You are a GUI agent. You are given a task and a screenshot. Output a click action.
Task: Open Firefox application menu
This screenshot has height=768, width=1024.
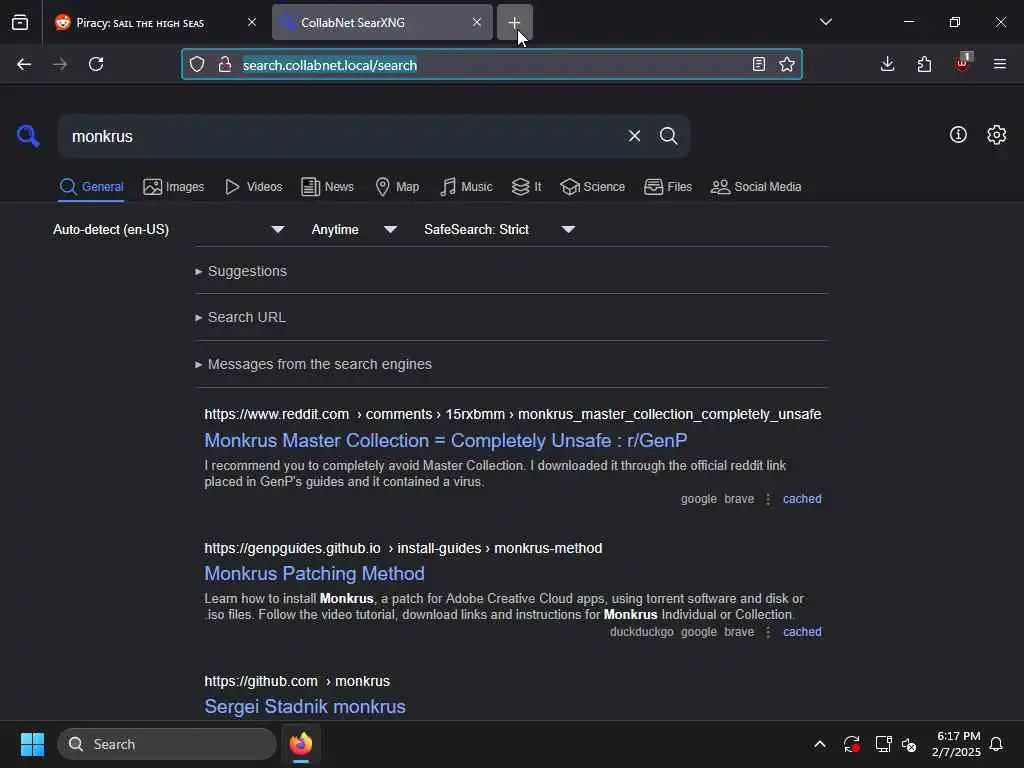(x=1000, y=64)
